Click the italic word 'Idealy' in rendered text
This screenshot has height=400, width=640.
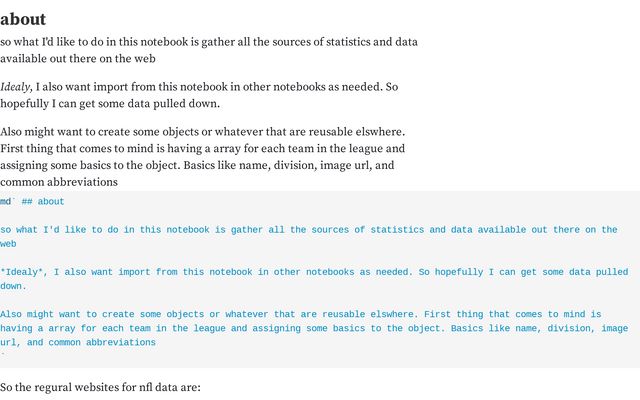(16, 87)
